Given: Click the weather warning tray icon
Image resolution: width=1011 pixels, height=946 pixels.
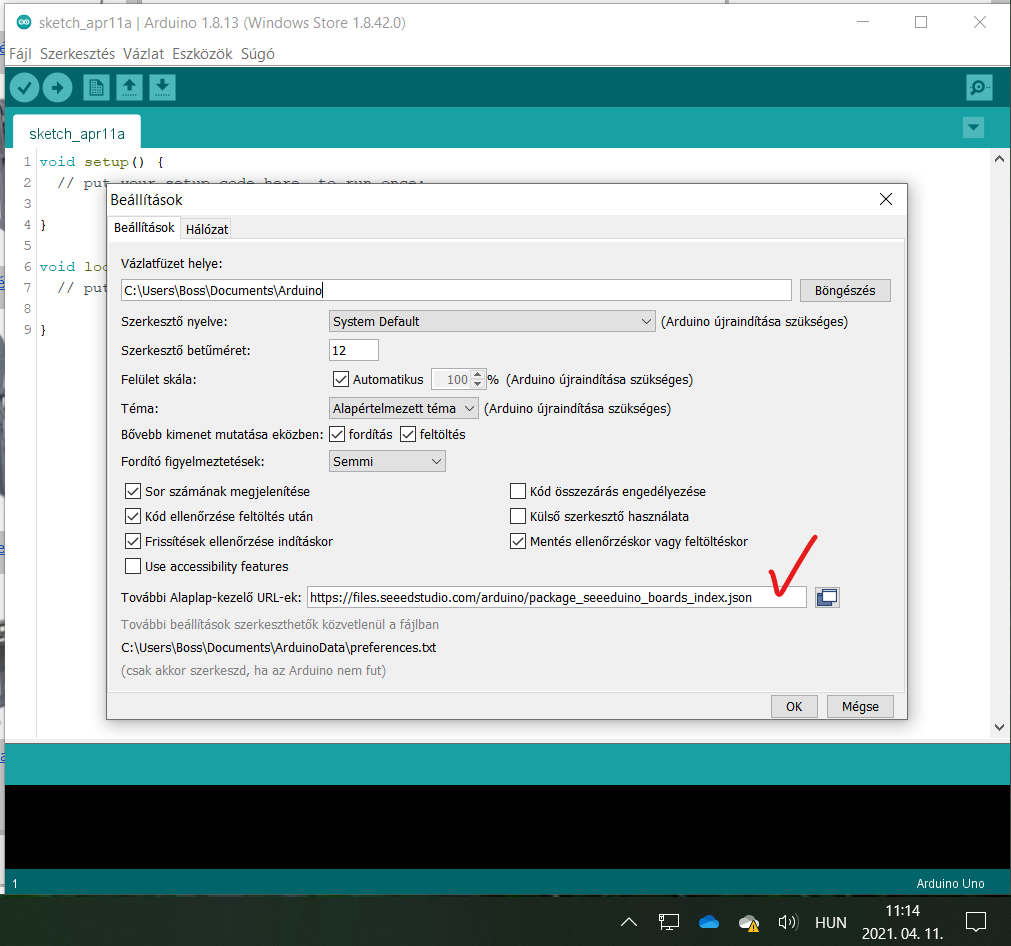Looking at the screenshot, I should pos(749,923).
